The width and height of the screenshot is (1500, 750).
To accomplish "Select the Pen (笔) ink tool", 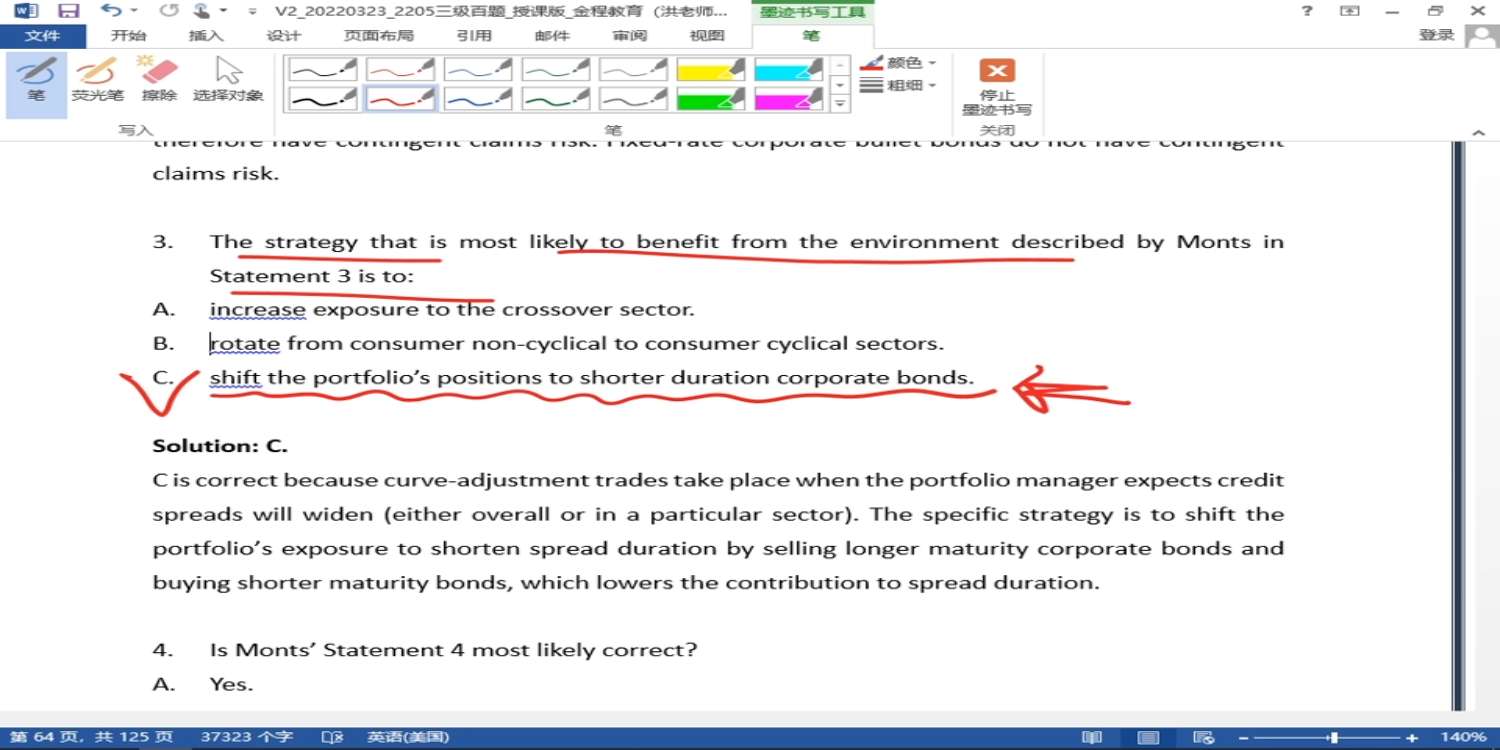I will pyautogui.click(x=37, y=84).
